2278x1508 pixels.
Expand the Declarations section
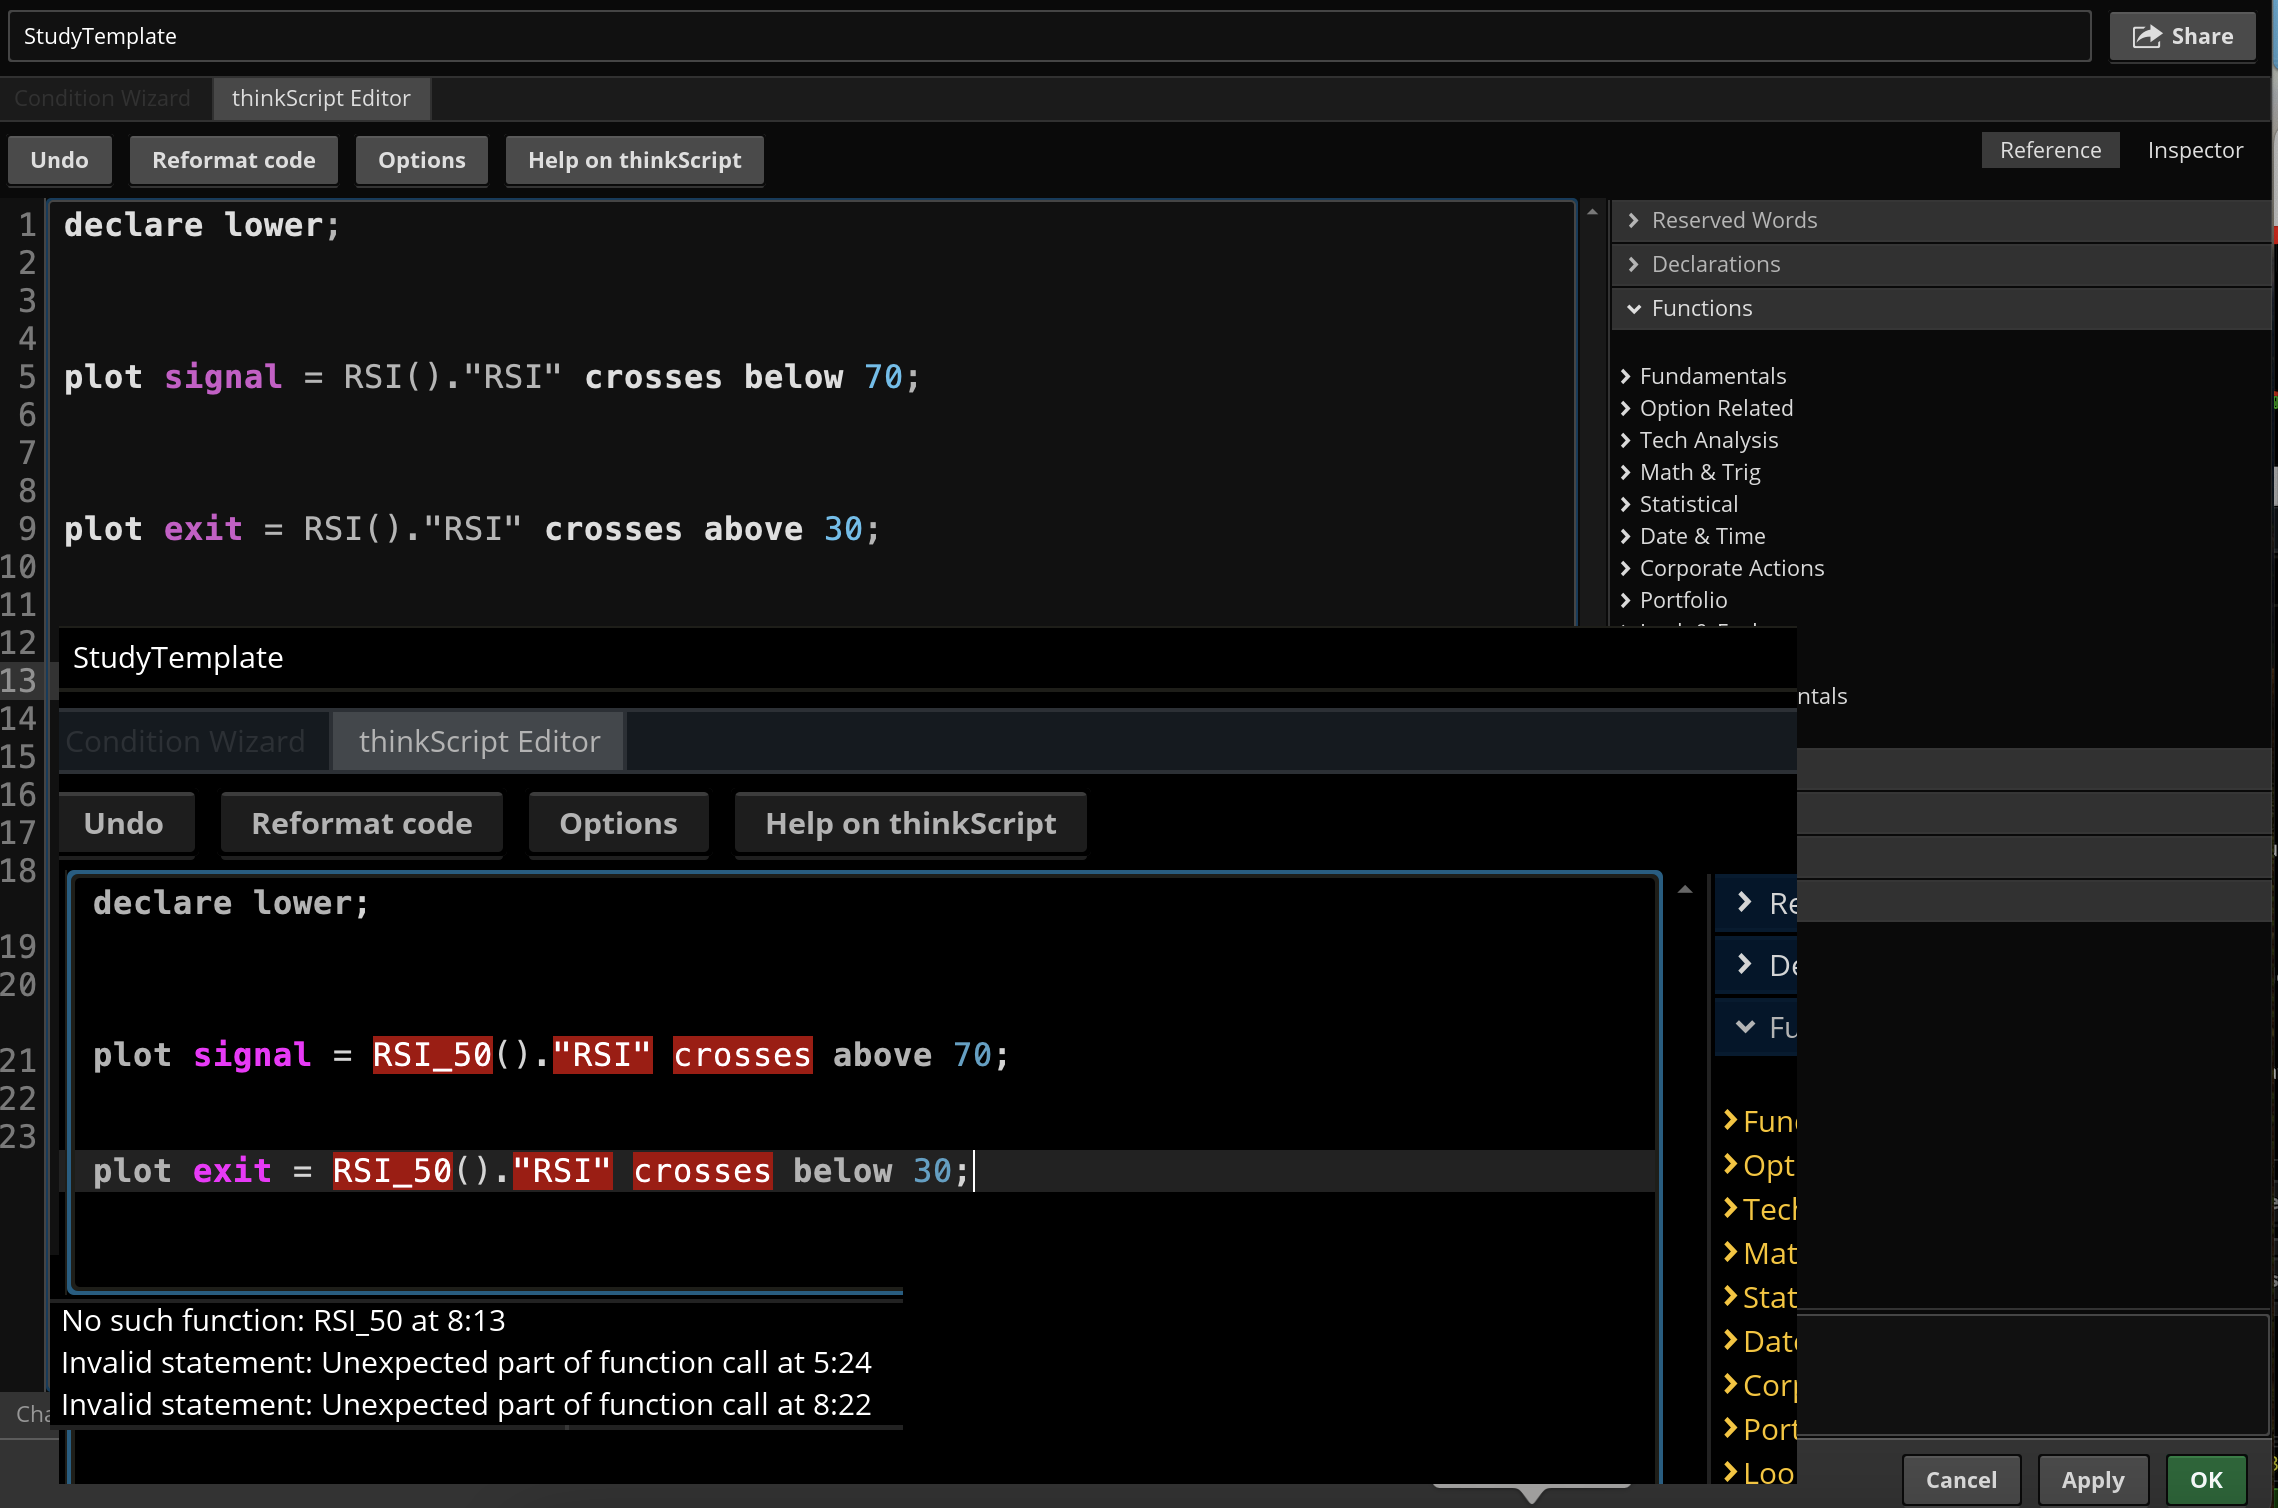click(1940, 264)
